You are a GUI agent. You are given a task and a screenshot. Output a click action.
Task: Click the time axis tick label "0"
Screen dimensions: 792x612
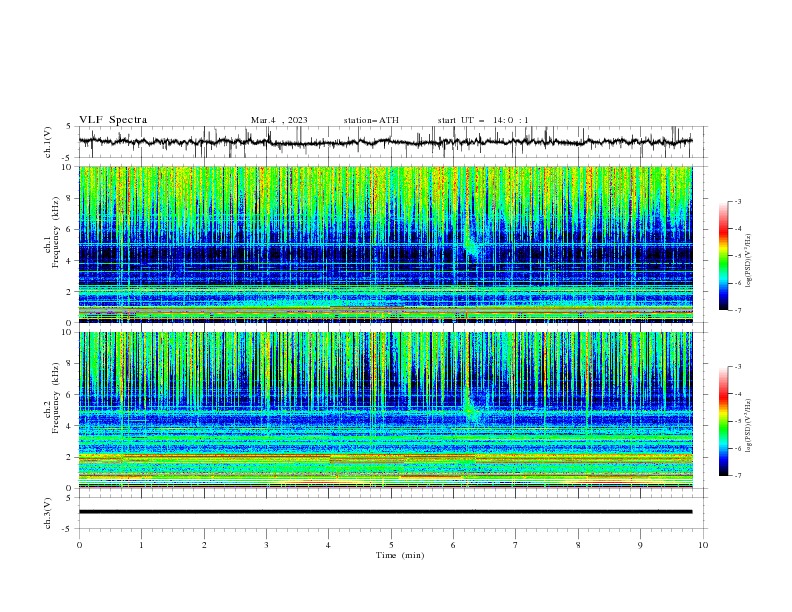[x=79, y=545]
